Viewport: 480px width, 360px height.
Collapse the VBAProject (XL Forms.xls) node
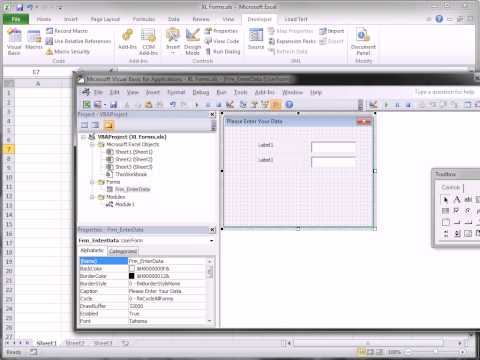(x=84, y=137)
